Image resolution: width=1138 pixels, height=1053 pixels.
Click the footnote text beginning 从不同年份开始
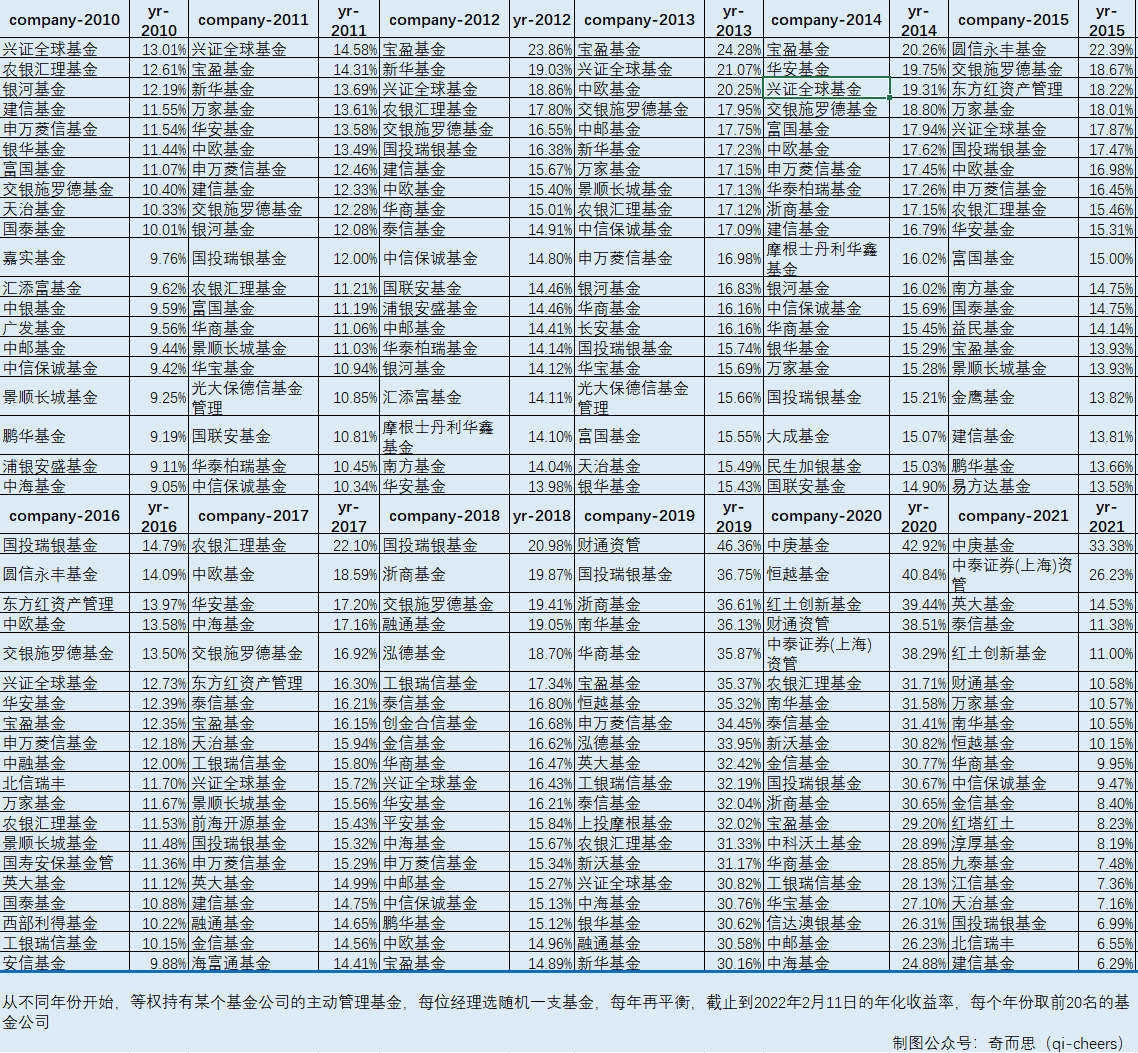click(x=565, y=1012)
